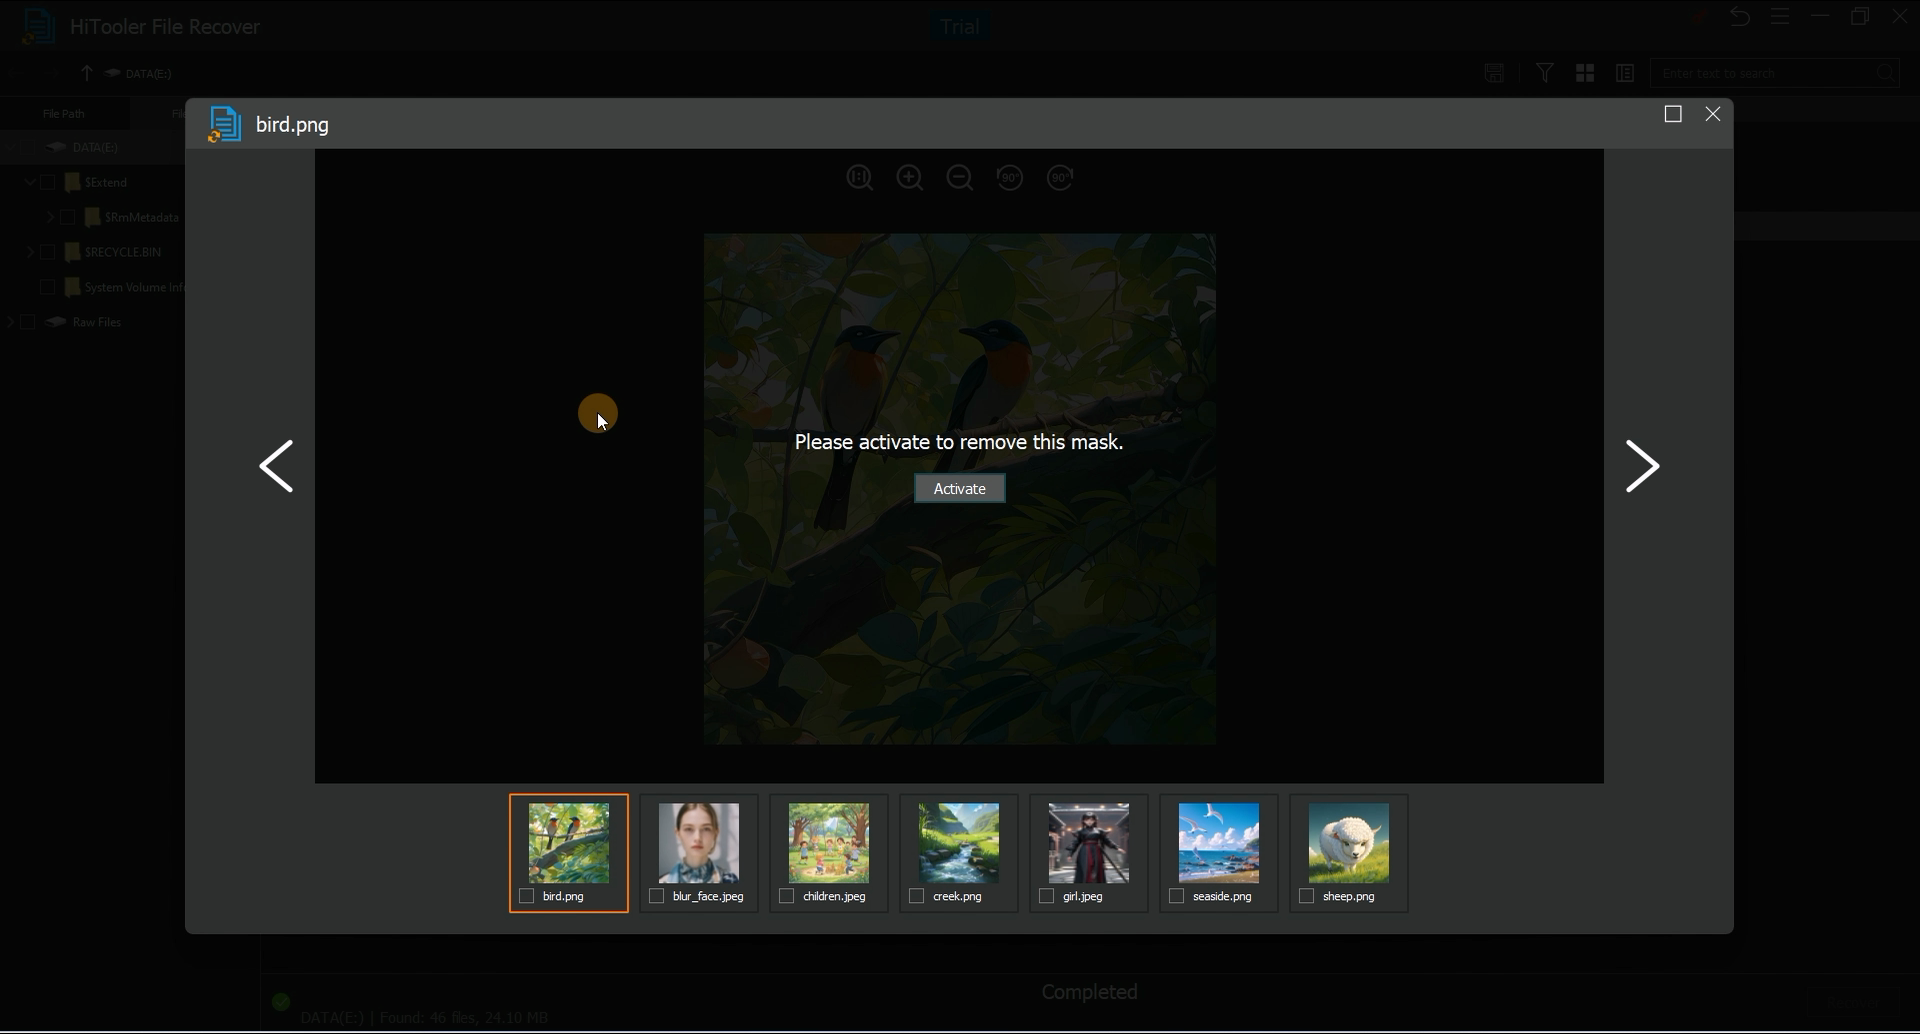Close the bird.png preview dialog
Screen dimensions: 1920x1034
point(1713,115)
